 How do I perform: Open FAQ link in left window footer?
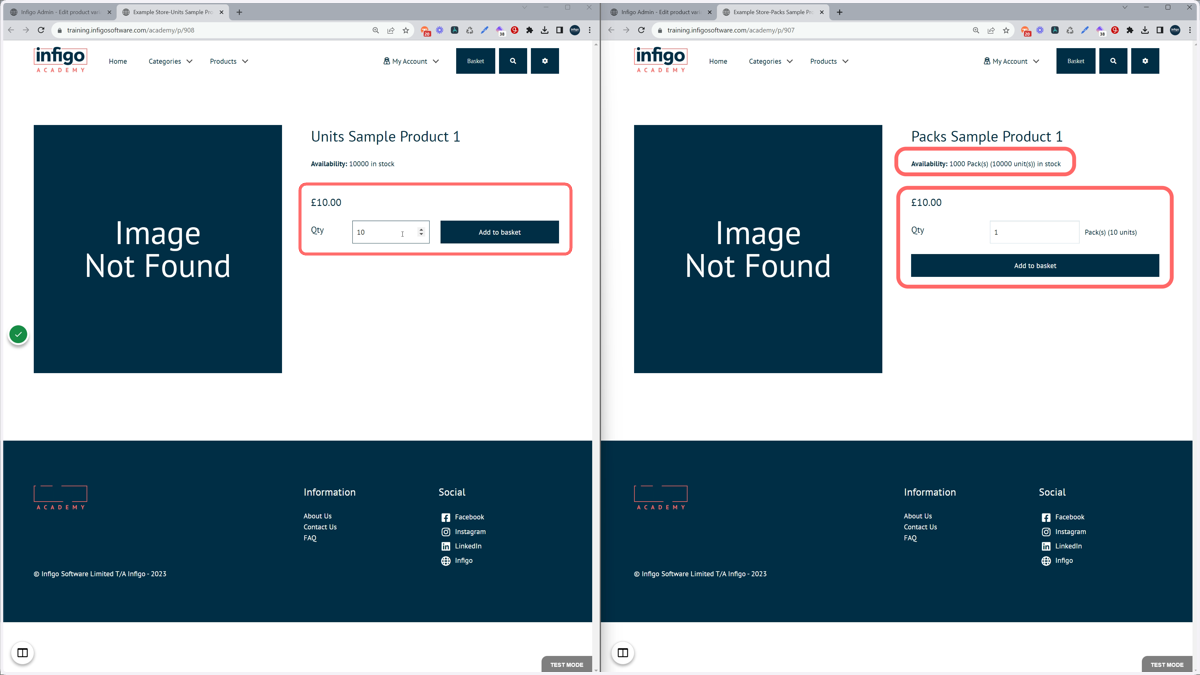point(310,538)
